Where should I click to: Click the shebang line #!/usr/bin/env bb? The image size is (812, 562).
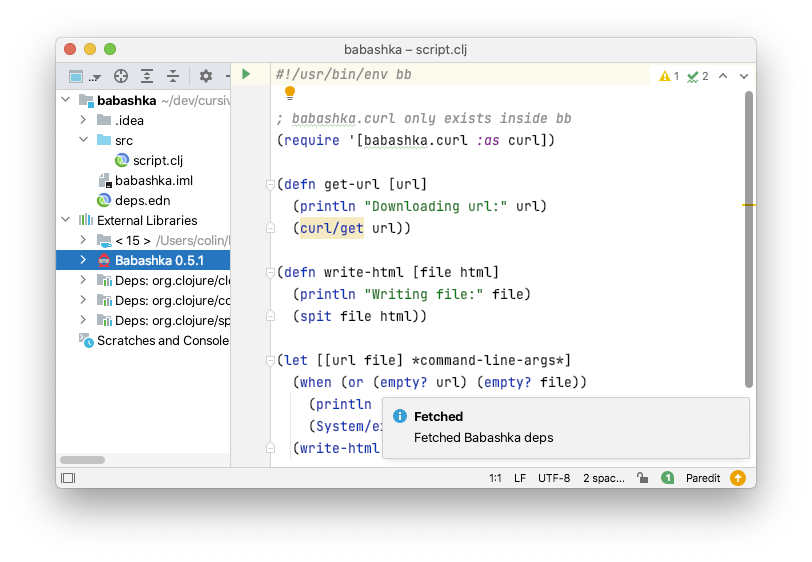point(344,75)
